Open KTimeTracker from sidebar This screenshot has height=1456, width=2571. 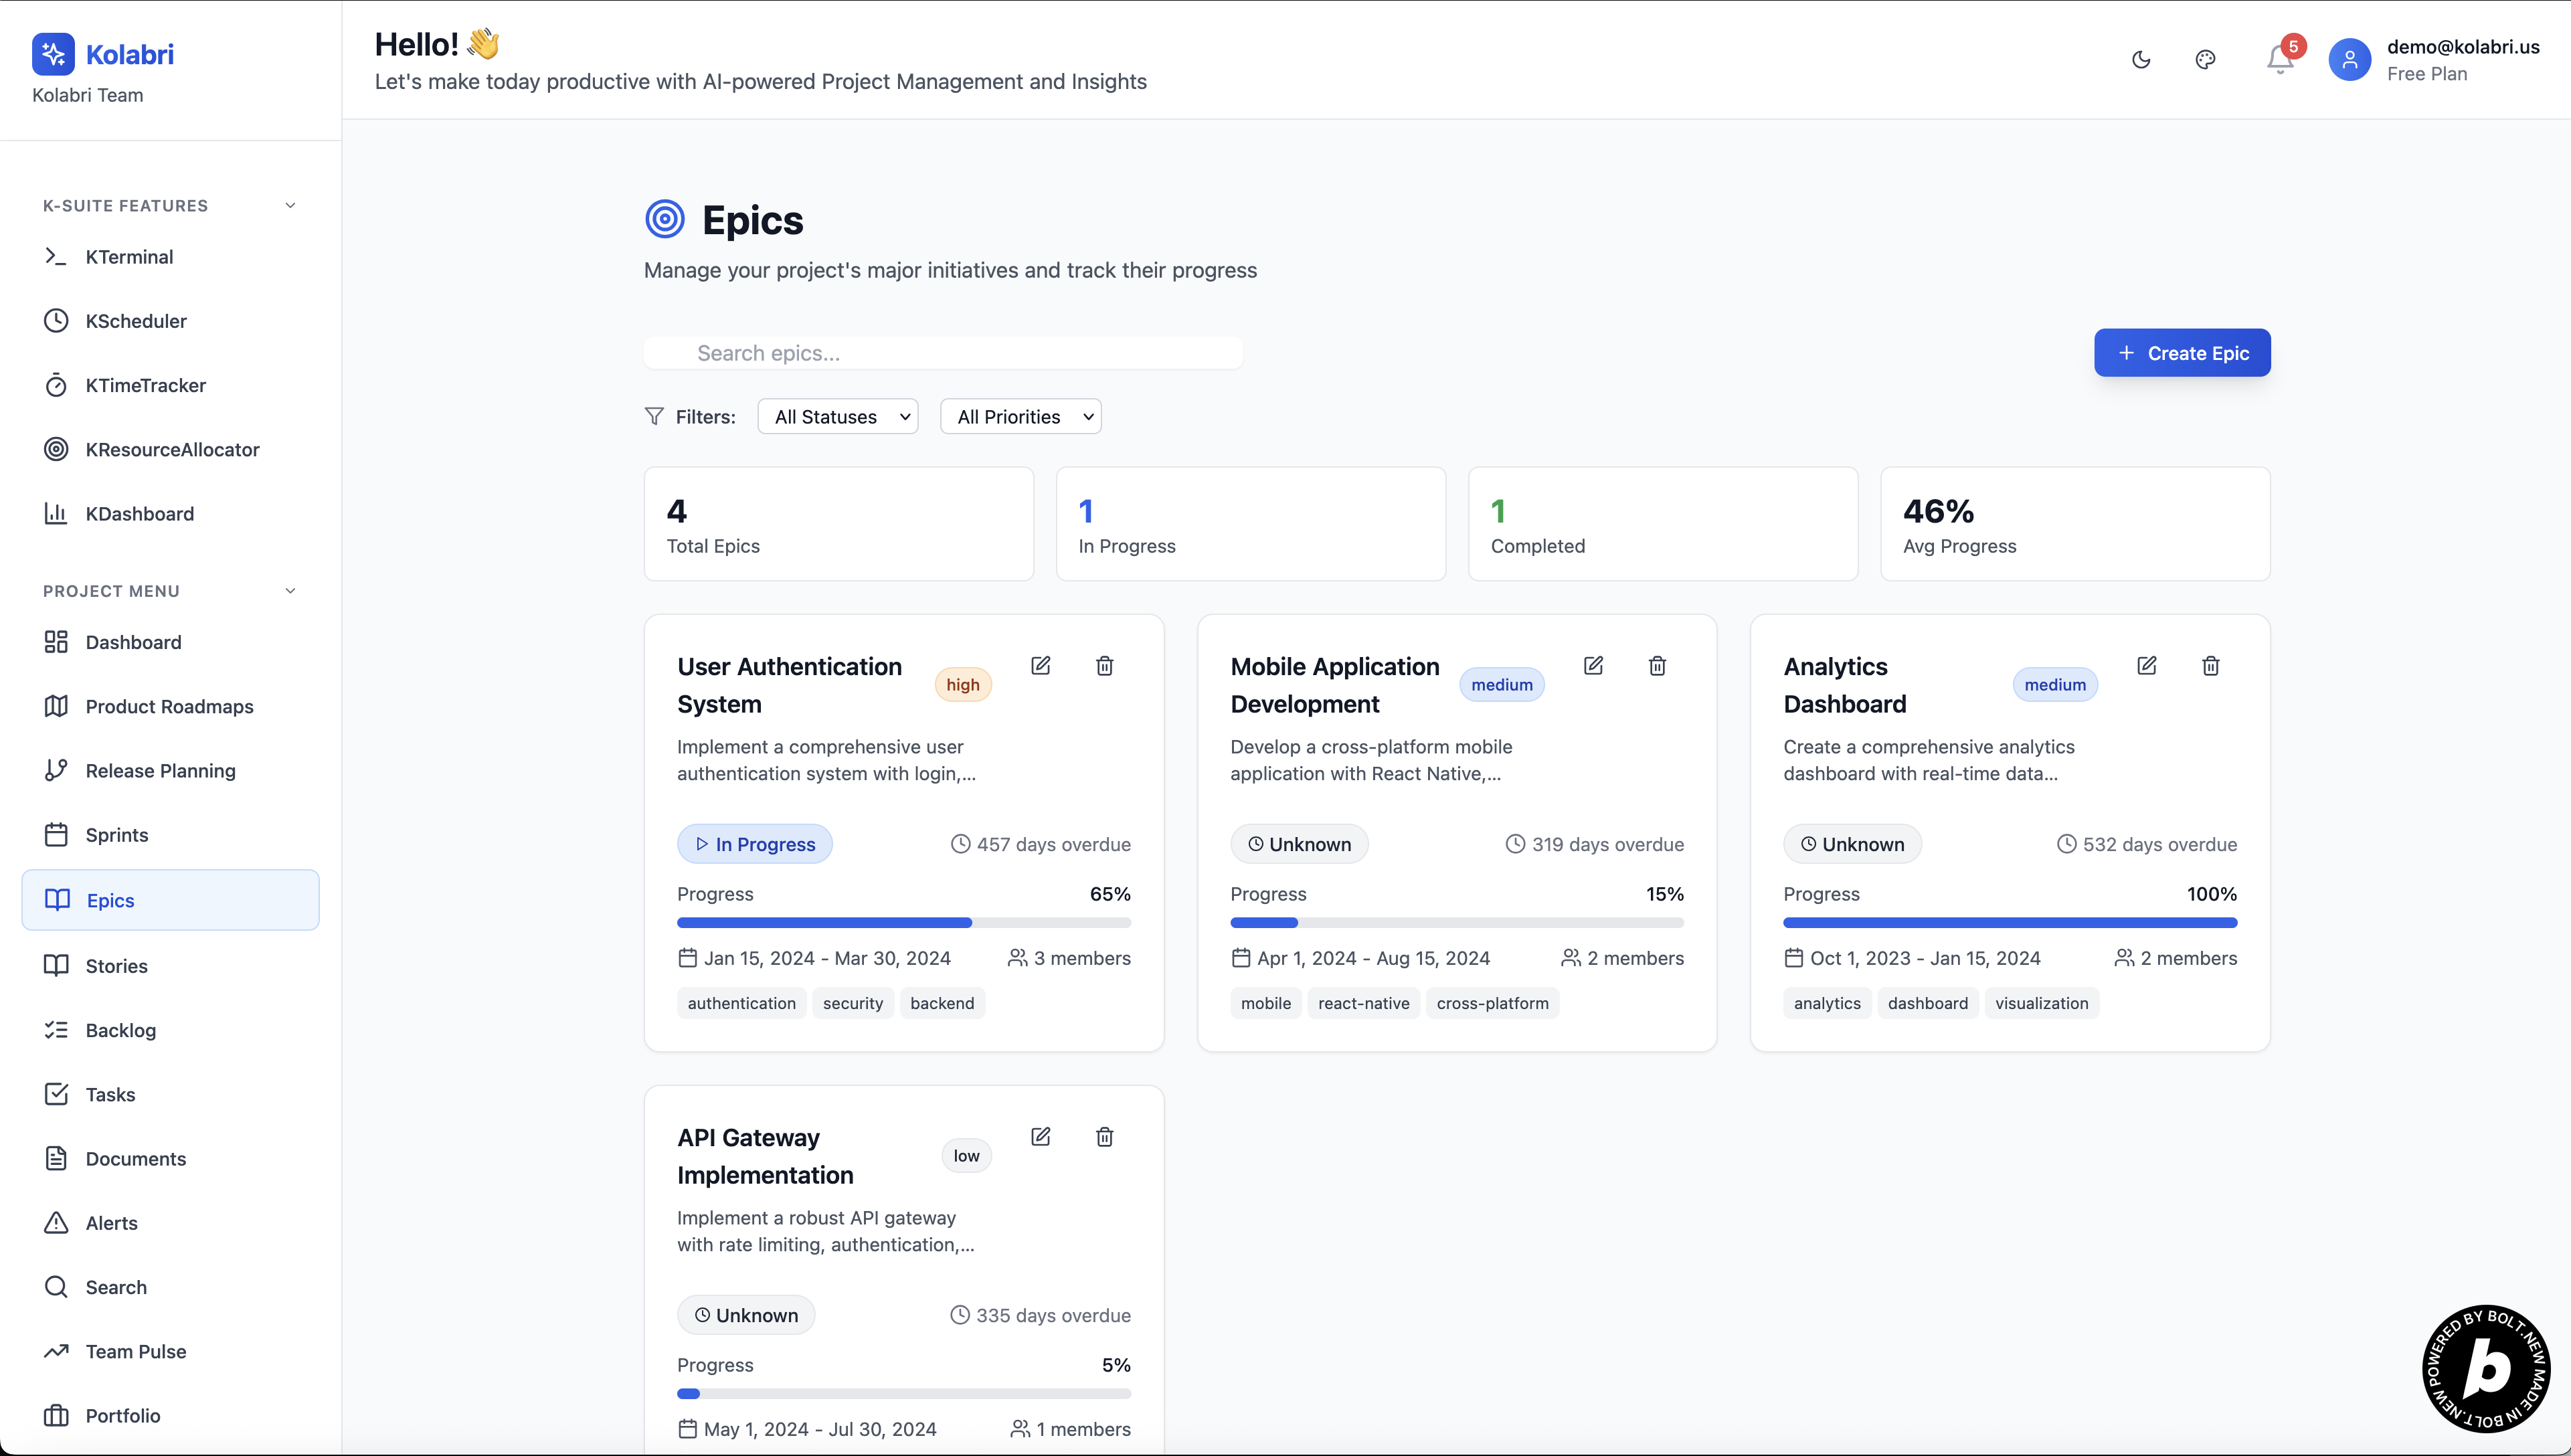coord(145,385)
